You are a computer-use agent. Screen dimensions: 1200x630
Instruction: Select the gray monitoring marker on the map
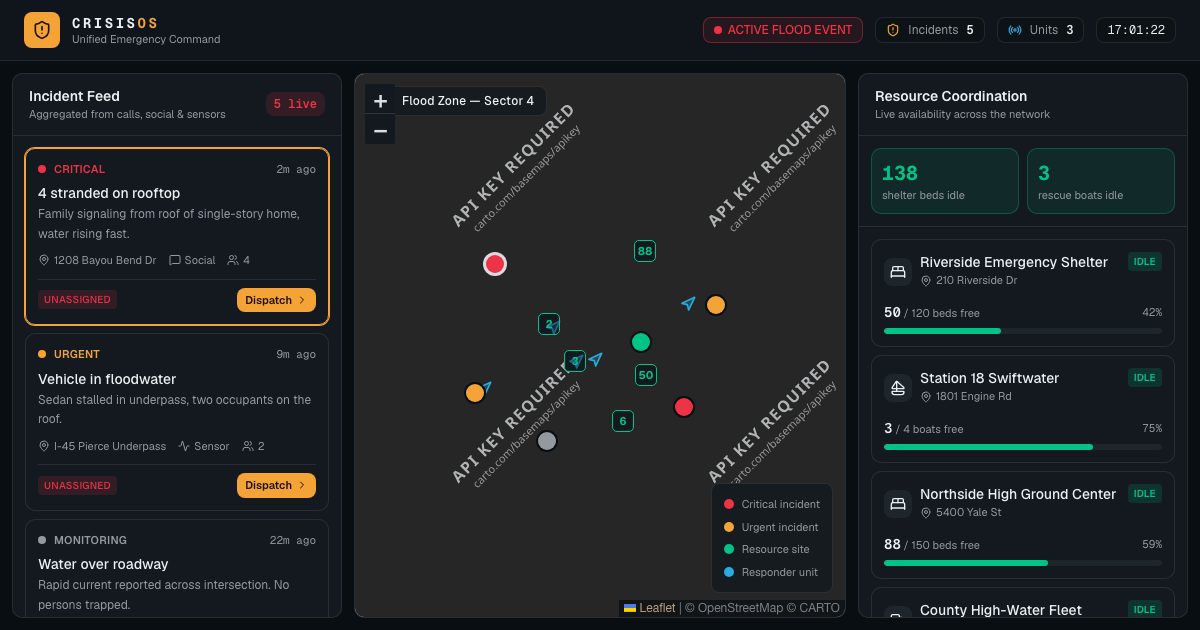click(547, 441)
